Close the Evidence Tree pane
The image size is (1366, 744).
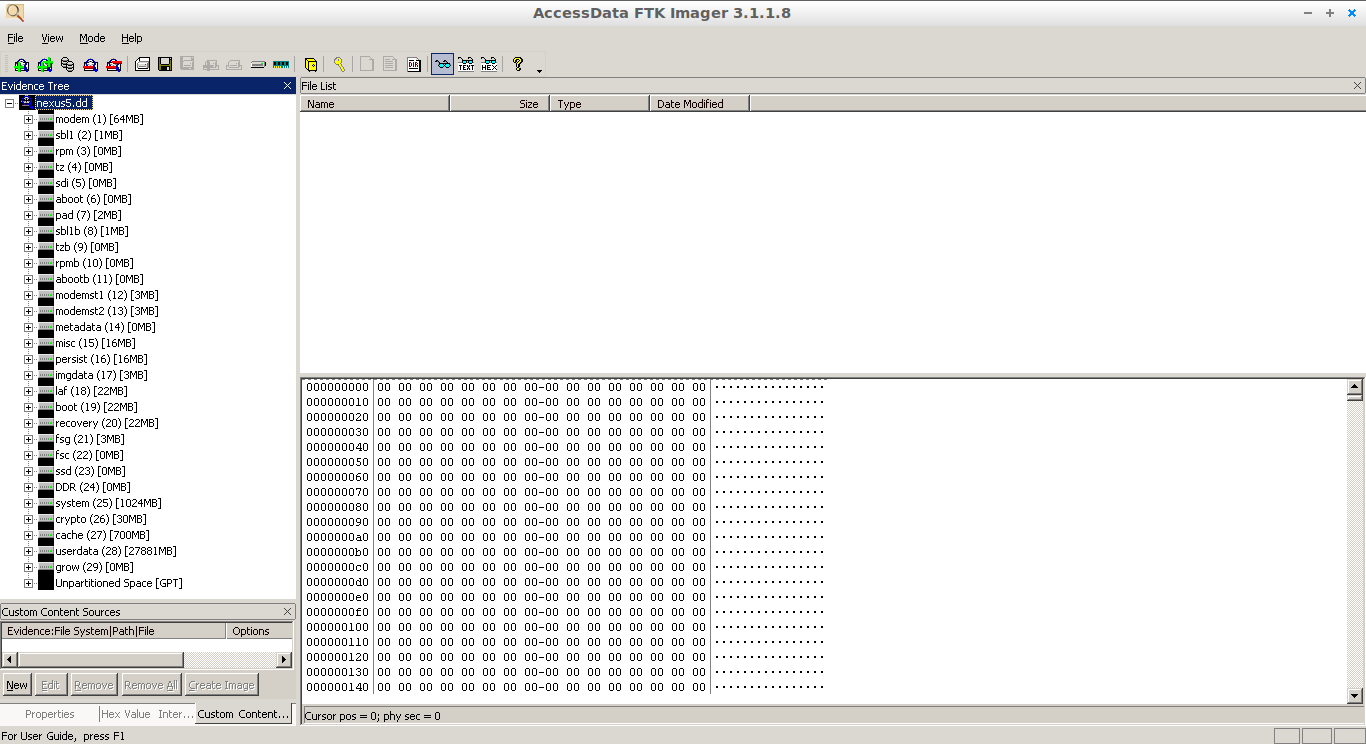pos(287,86)
